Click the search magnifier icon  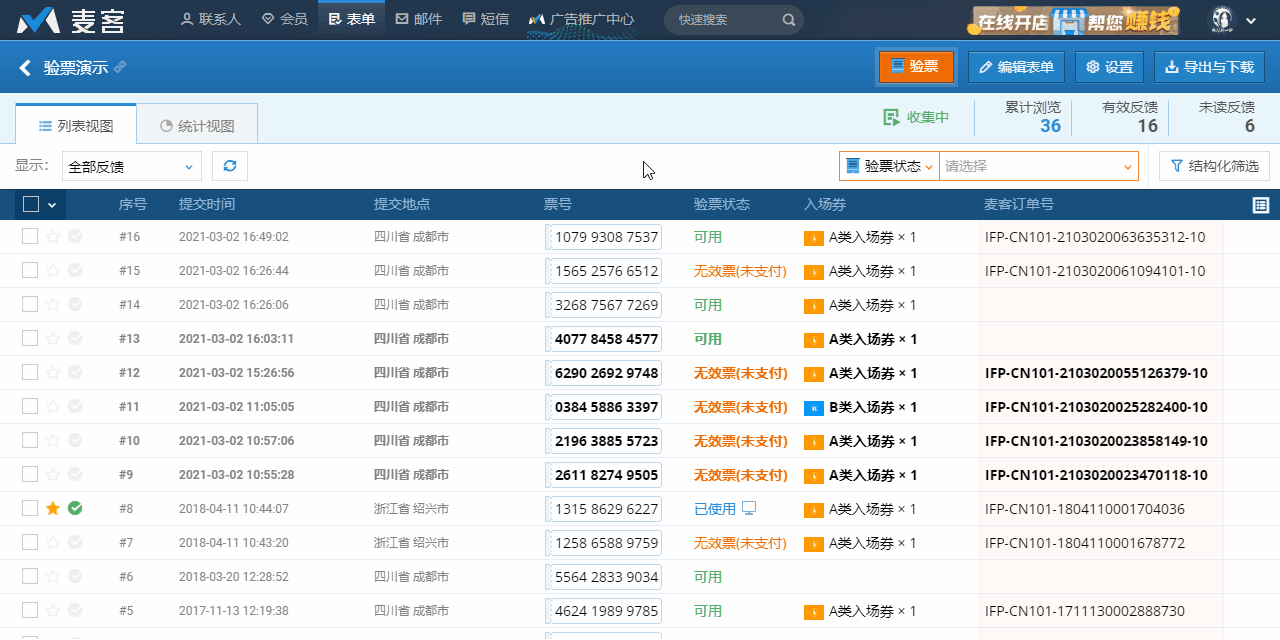coord(788,19)
